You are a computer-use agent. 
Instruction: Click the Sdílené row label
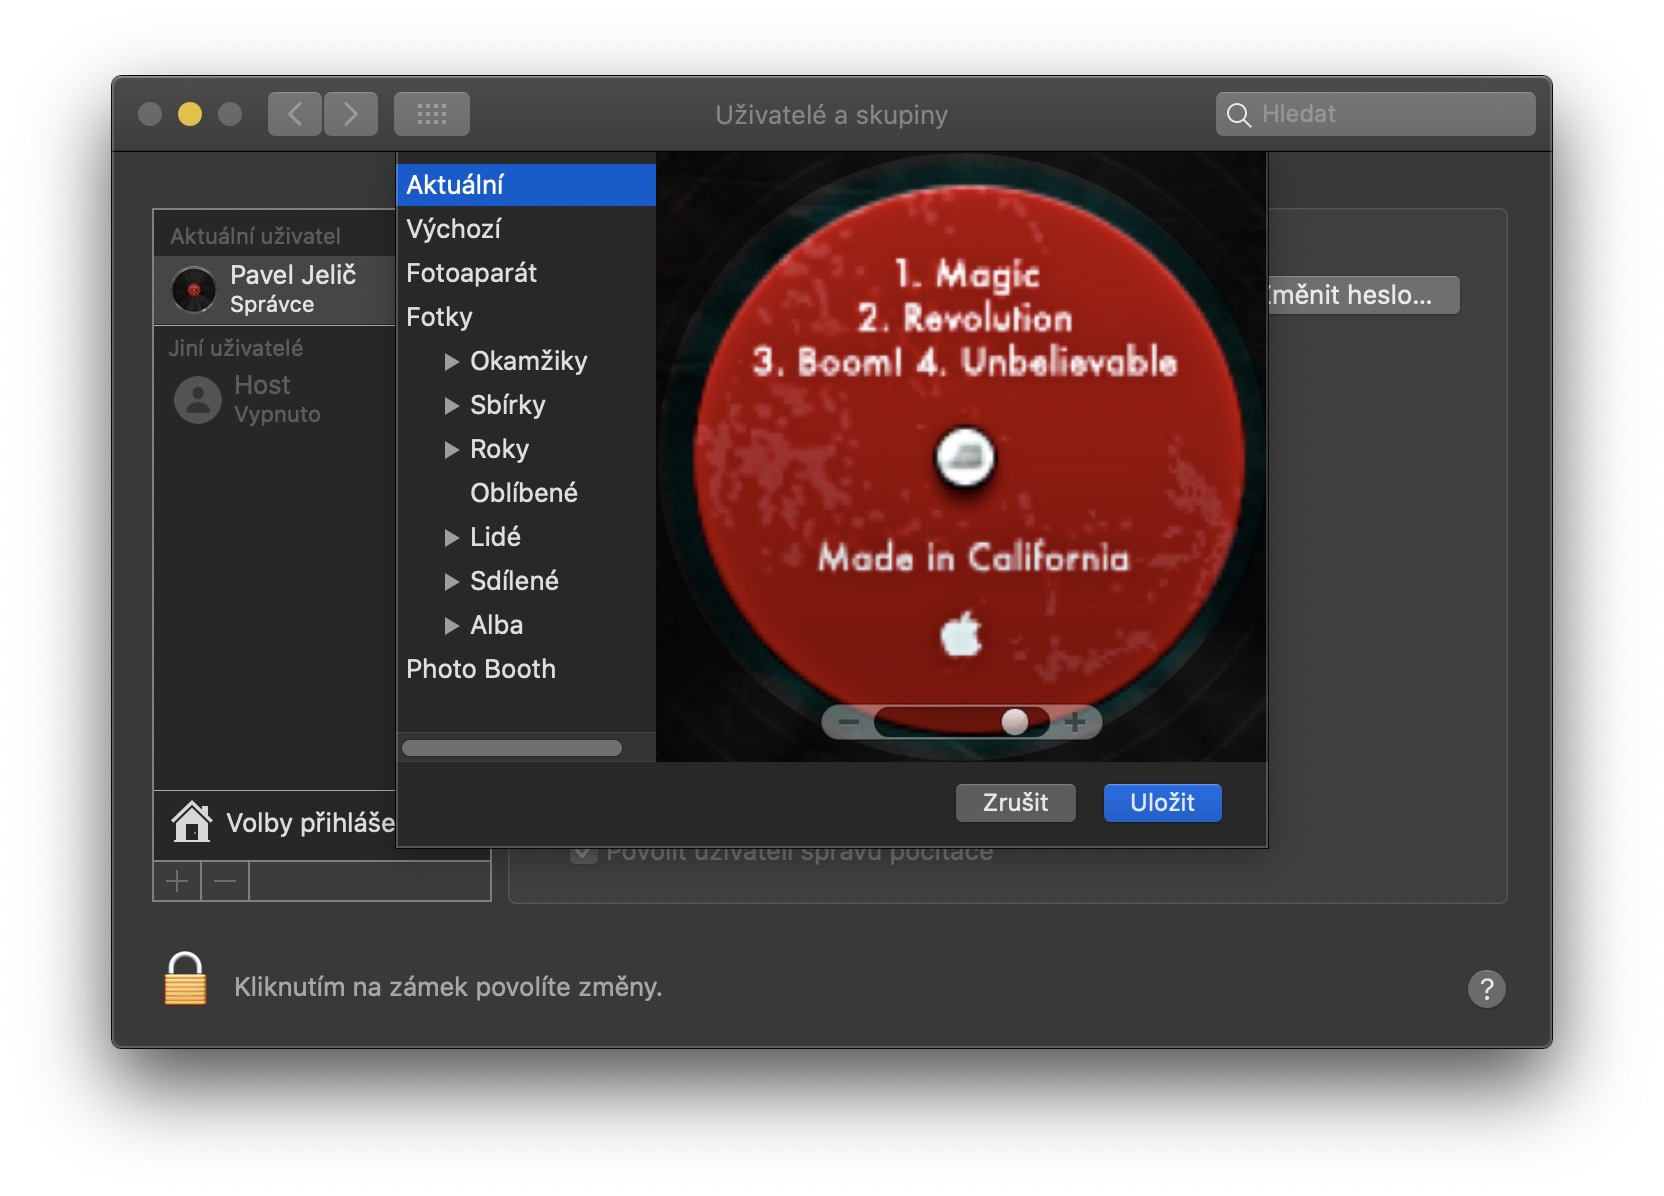[514, 581]
